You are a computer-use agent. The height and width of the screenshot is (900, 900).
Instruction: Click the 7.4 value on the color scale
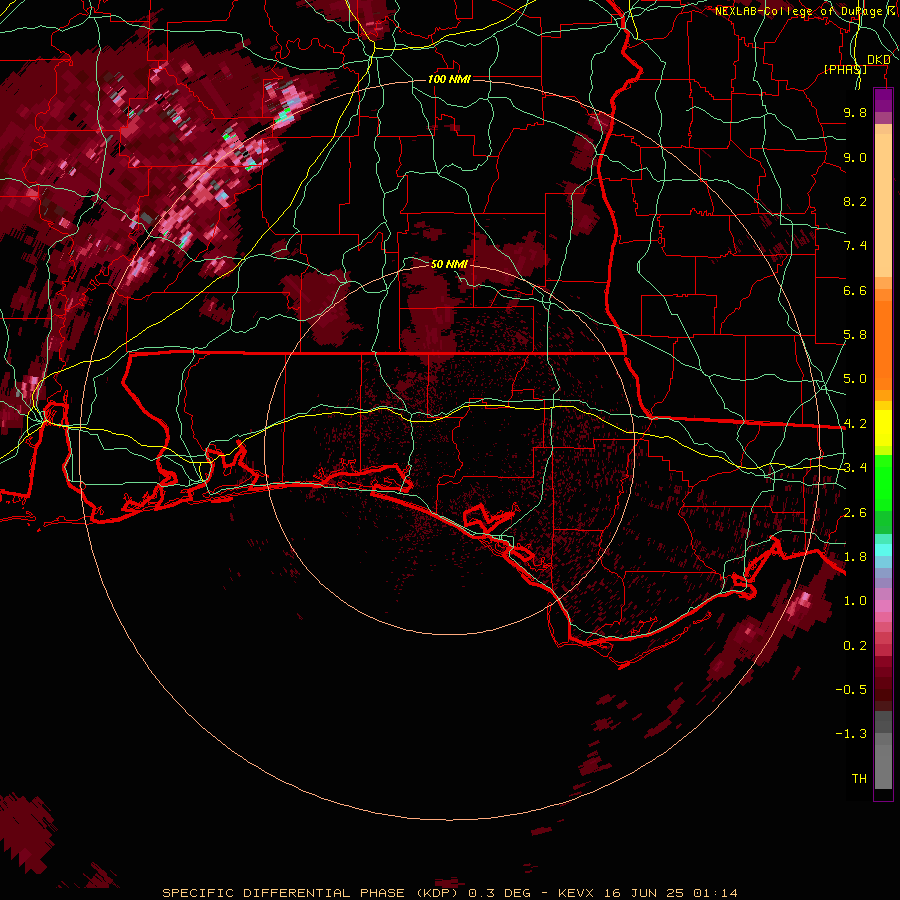coord(855,246)
